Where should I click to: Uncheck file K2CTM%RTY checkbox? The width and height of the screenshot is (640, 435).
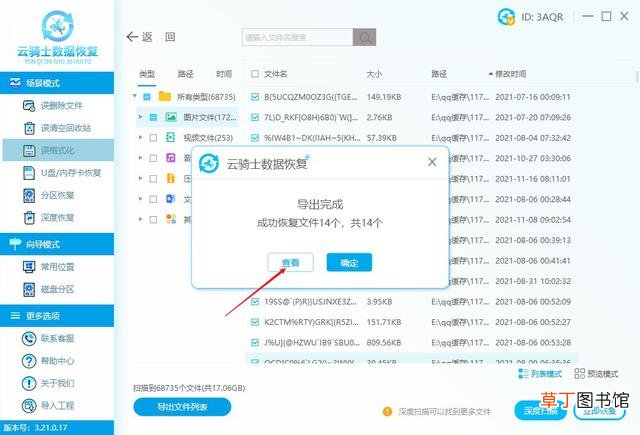click(255, 322)
